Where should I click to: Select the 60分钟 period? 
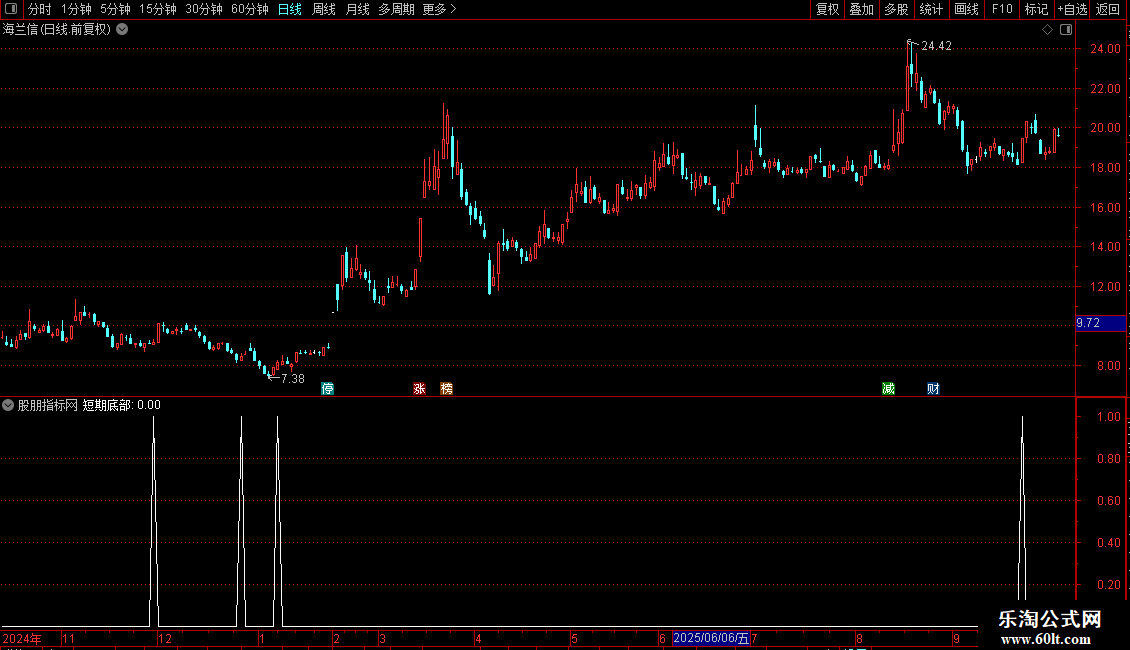point(249,9)
